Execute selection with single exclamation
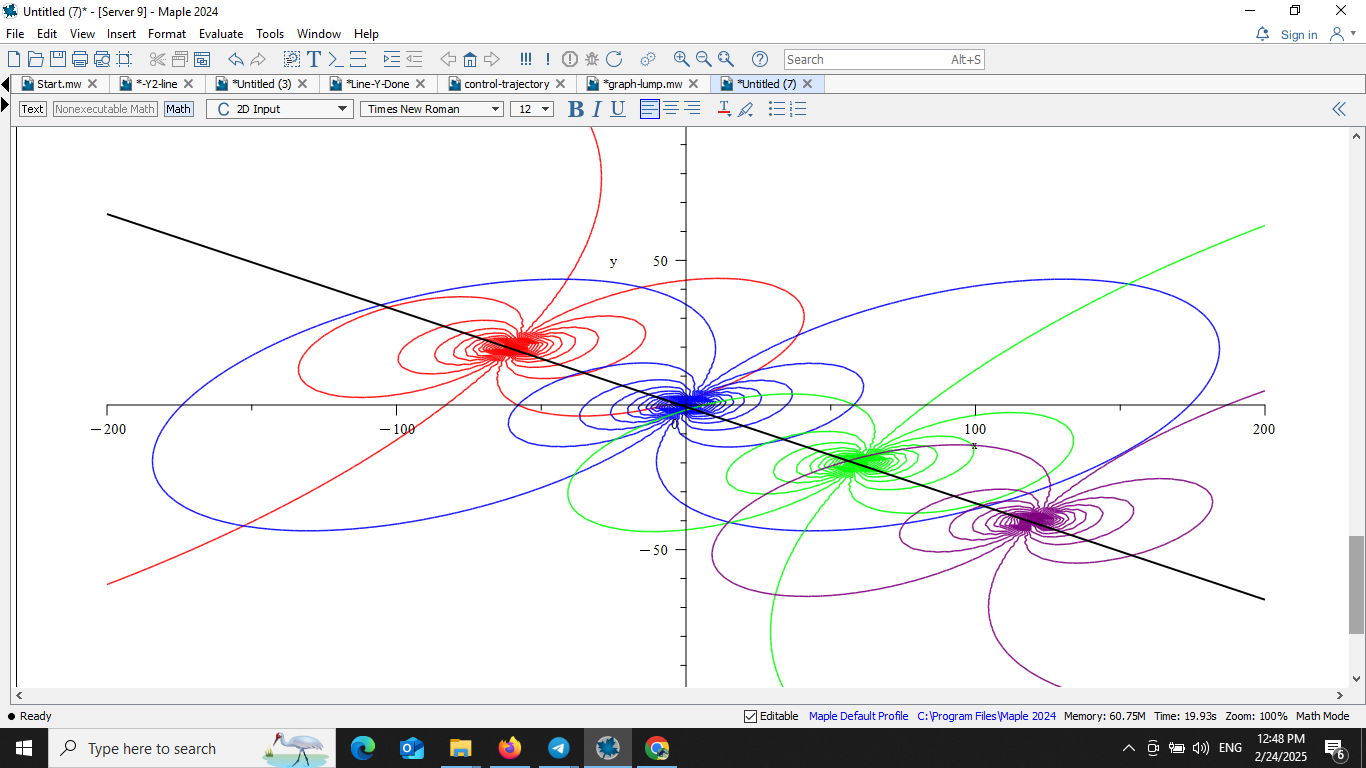1366x768 pixels. click(548, 59)
